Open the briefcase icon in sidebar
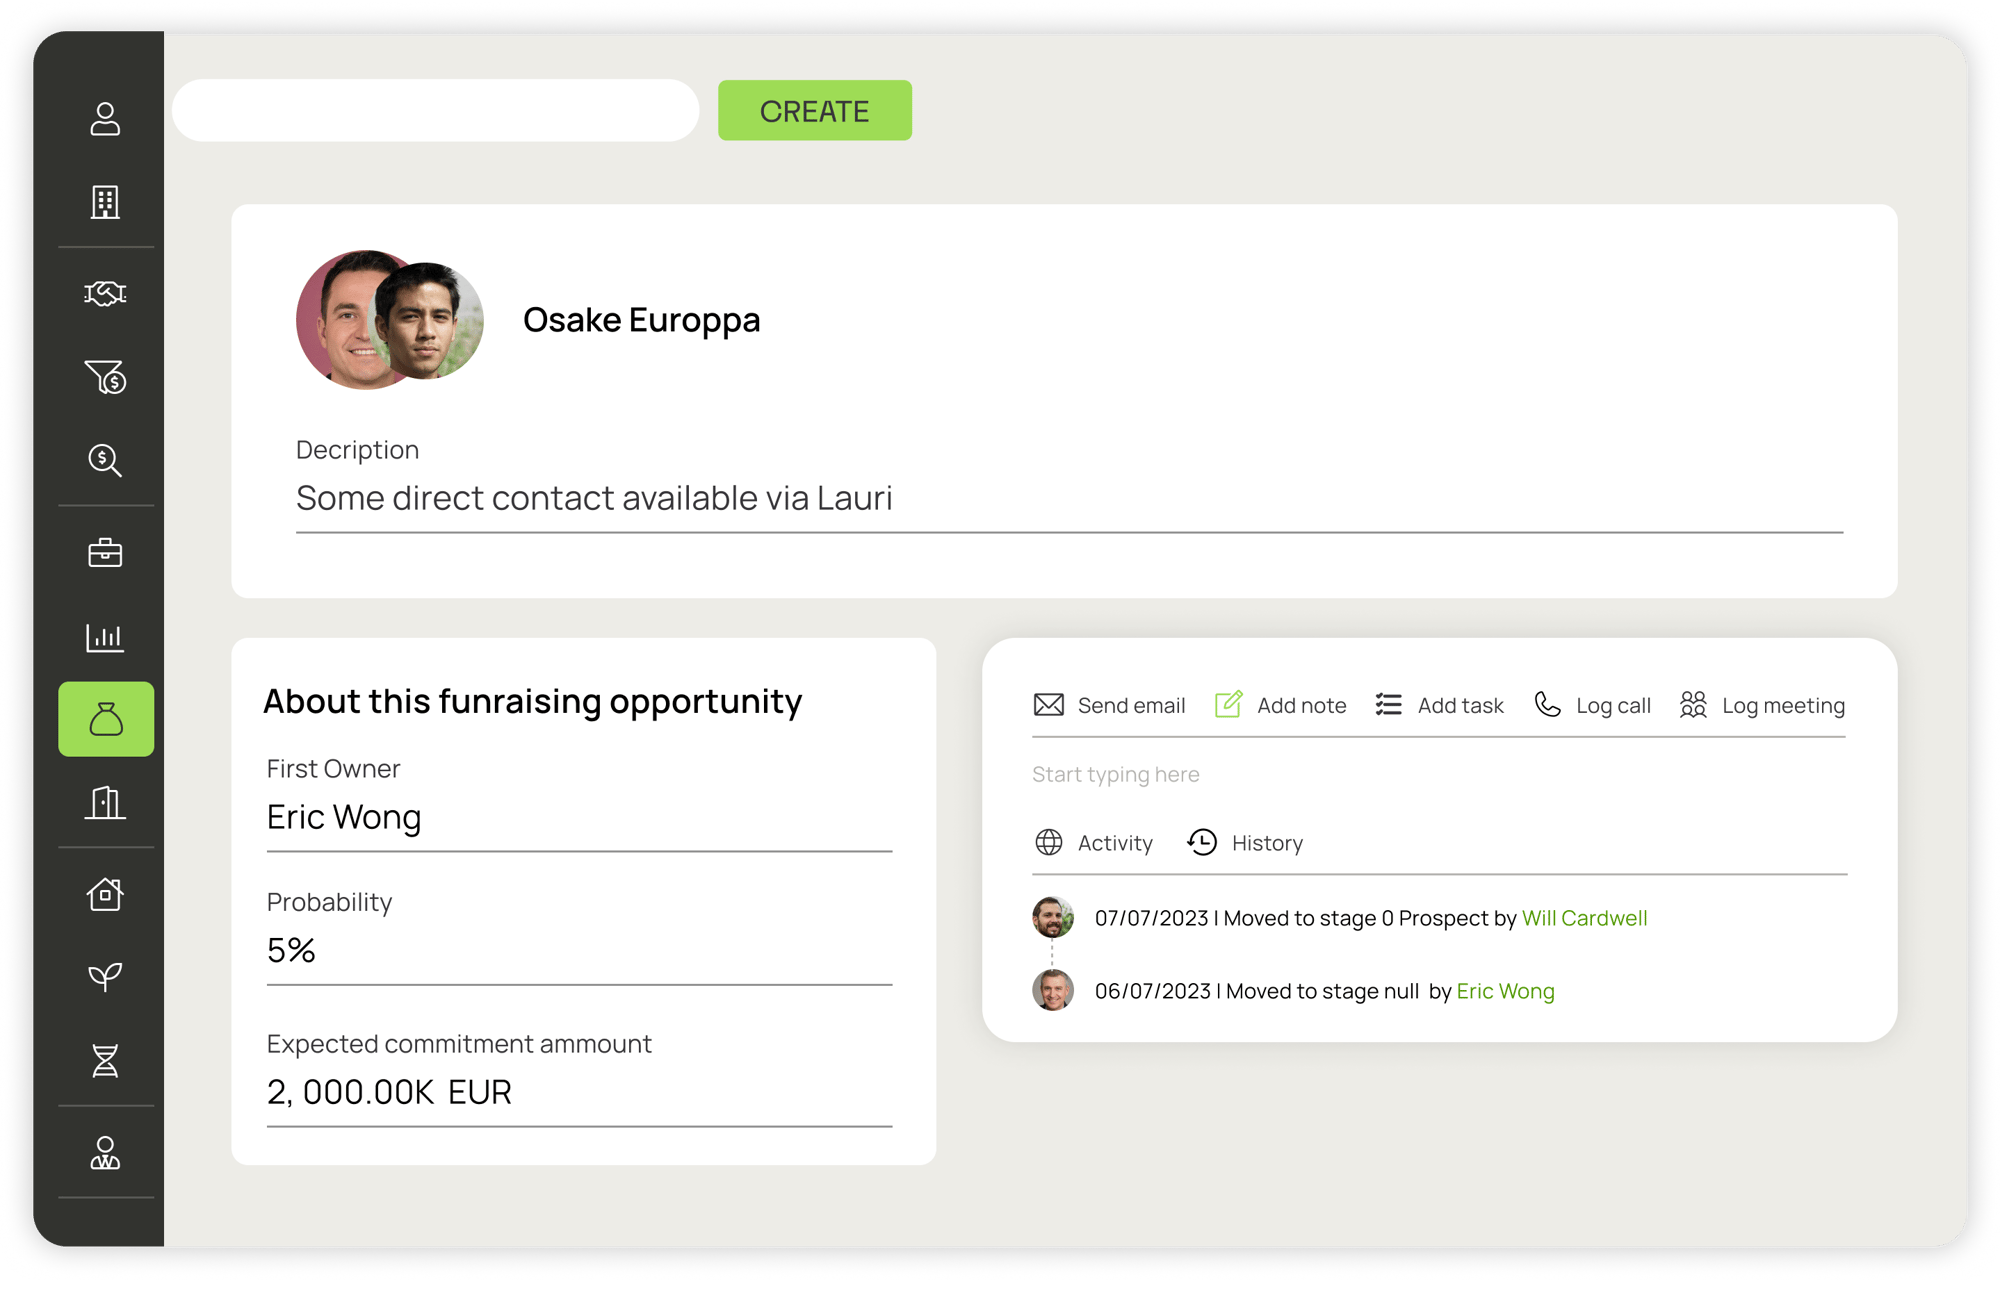The width and height of the screenshot is (2000, 1293). 105,552
